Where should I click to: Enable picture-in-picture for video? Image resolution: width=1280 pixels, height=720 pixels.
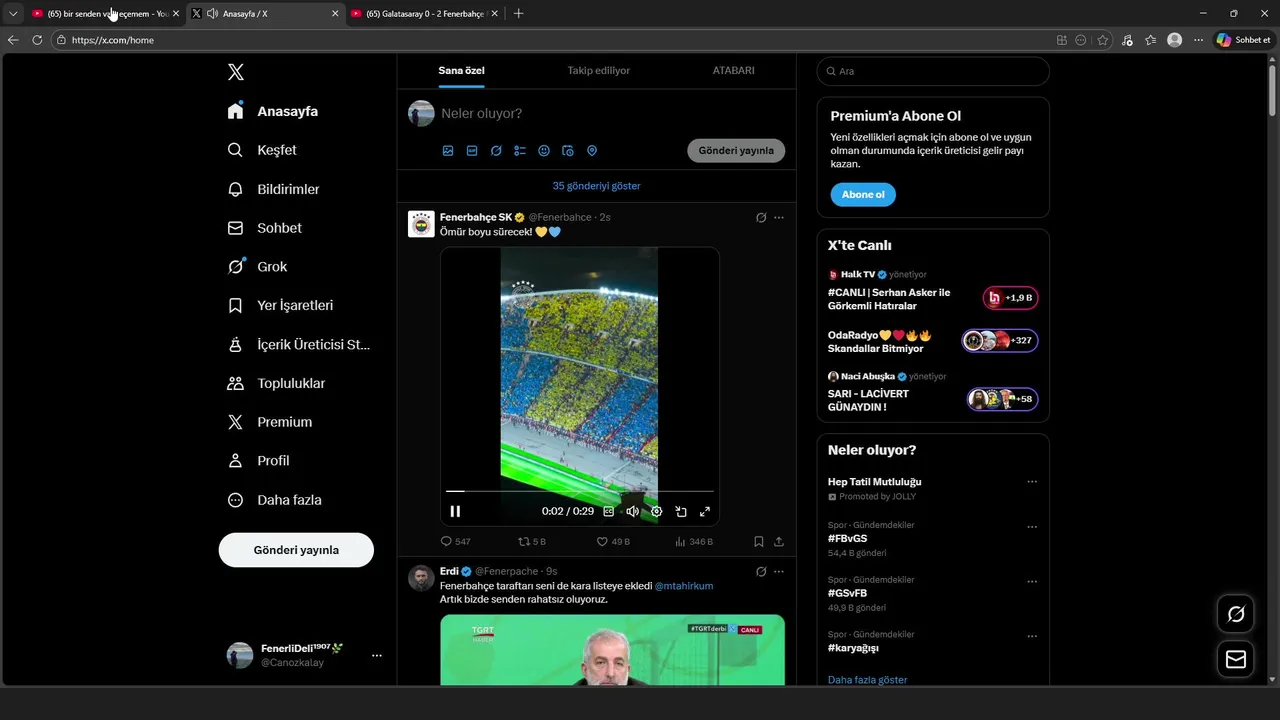[681, 511]
